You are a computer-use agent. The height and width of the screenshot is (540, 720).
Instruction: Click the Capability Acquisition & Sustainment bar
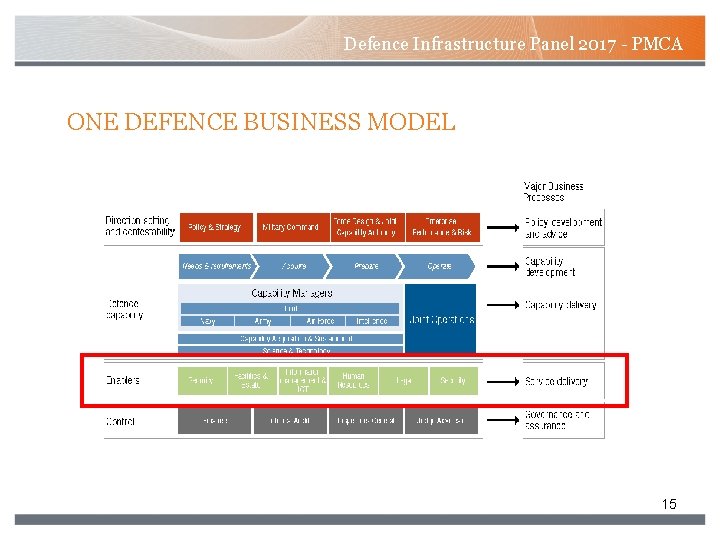click(x=290, y=339)
